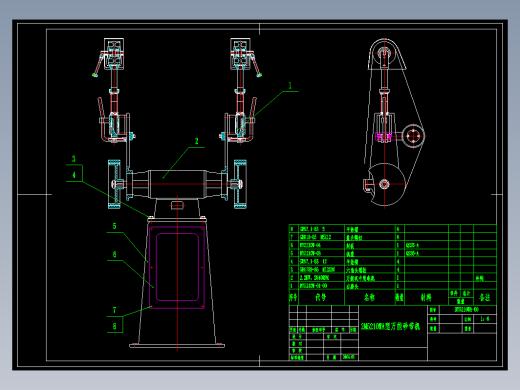Click part balloon number 2

click(x=196, y=141)
